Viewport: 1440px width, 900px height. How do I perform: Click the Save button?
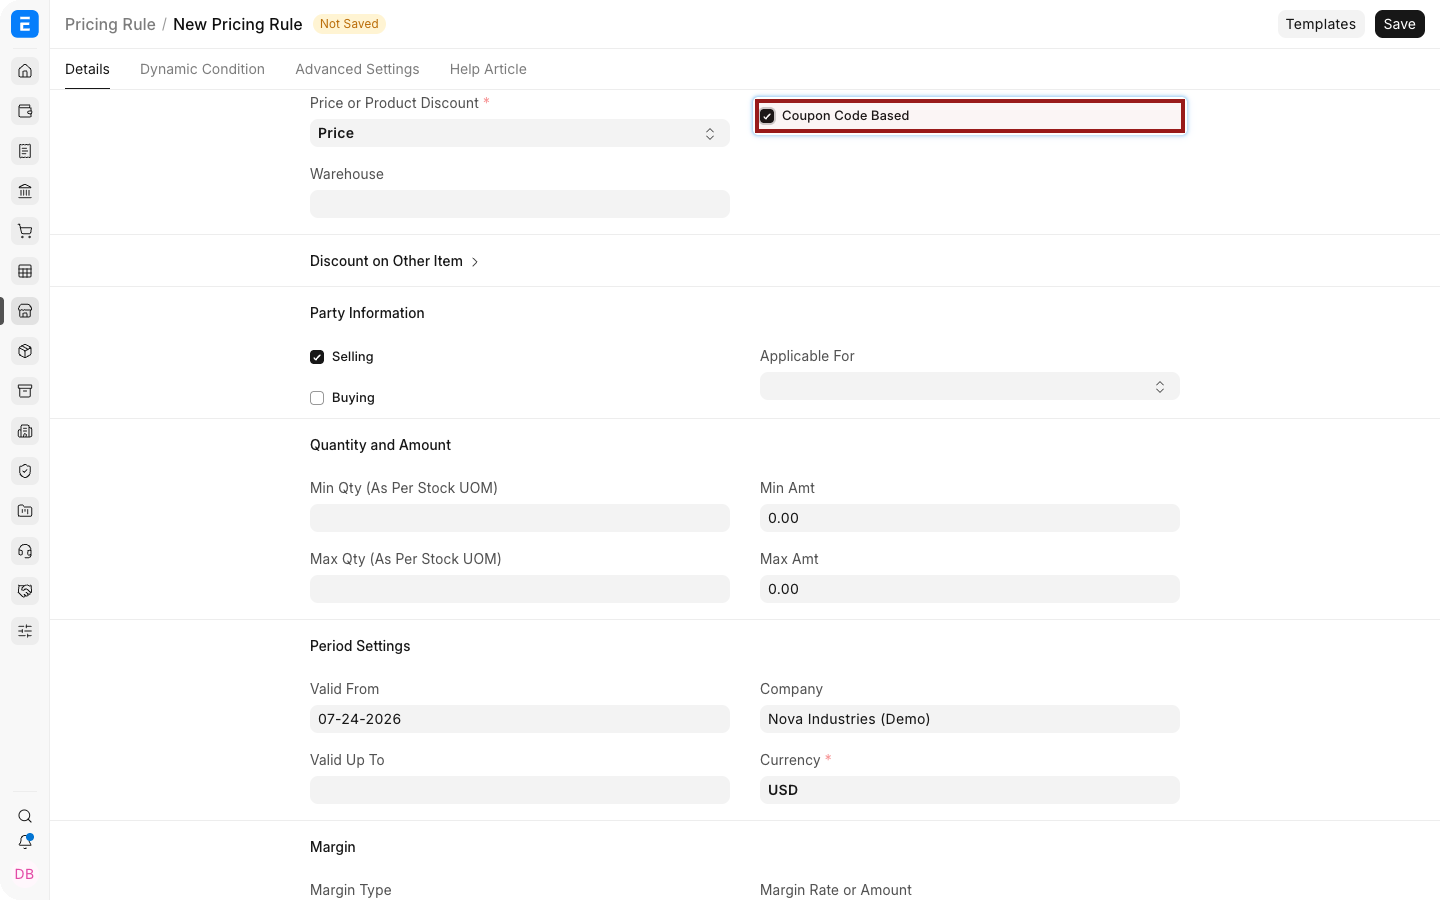[1399, 24]
